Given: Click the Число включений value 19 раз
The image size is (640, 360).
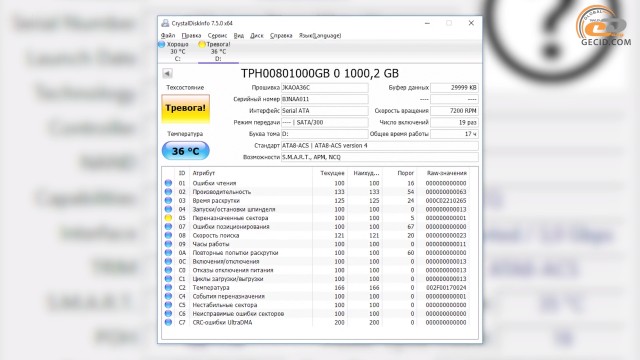Looking at the screenshot, I should [x=454, y=122].
